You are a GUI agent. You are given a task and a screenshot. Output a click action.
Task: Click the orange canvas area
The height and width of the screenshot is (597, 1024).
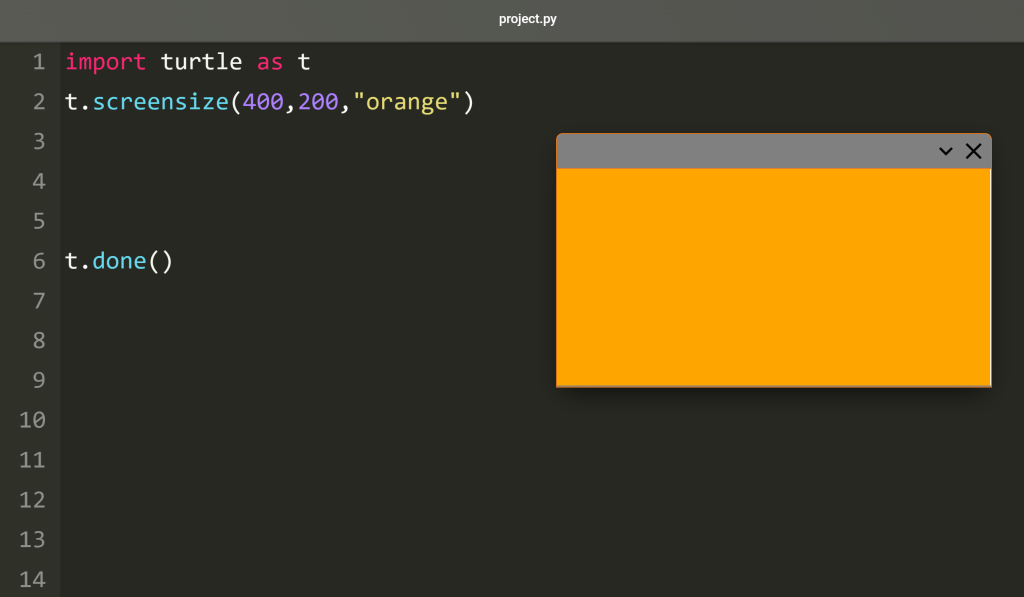[773, 278]
